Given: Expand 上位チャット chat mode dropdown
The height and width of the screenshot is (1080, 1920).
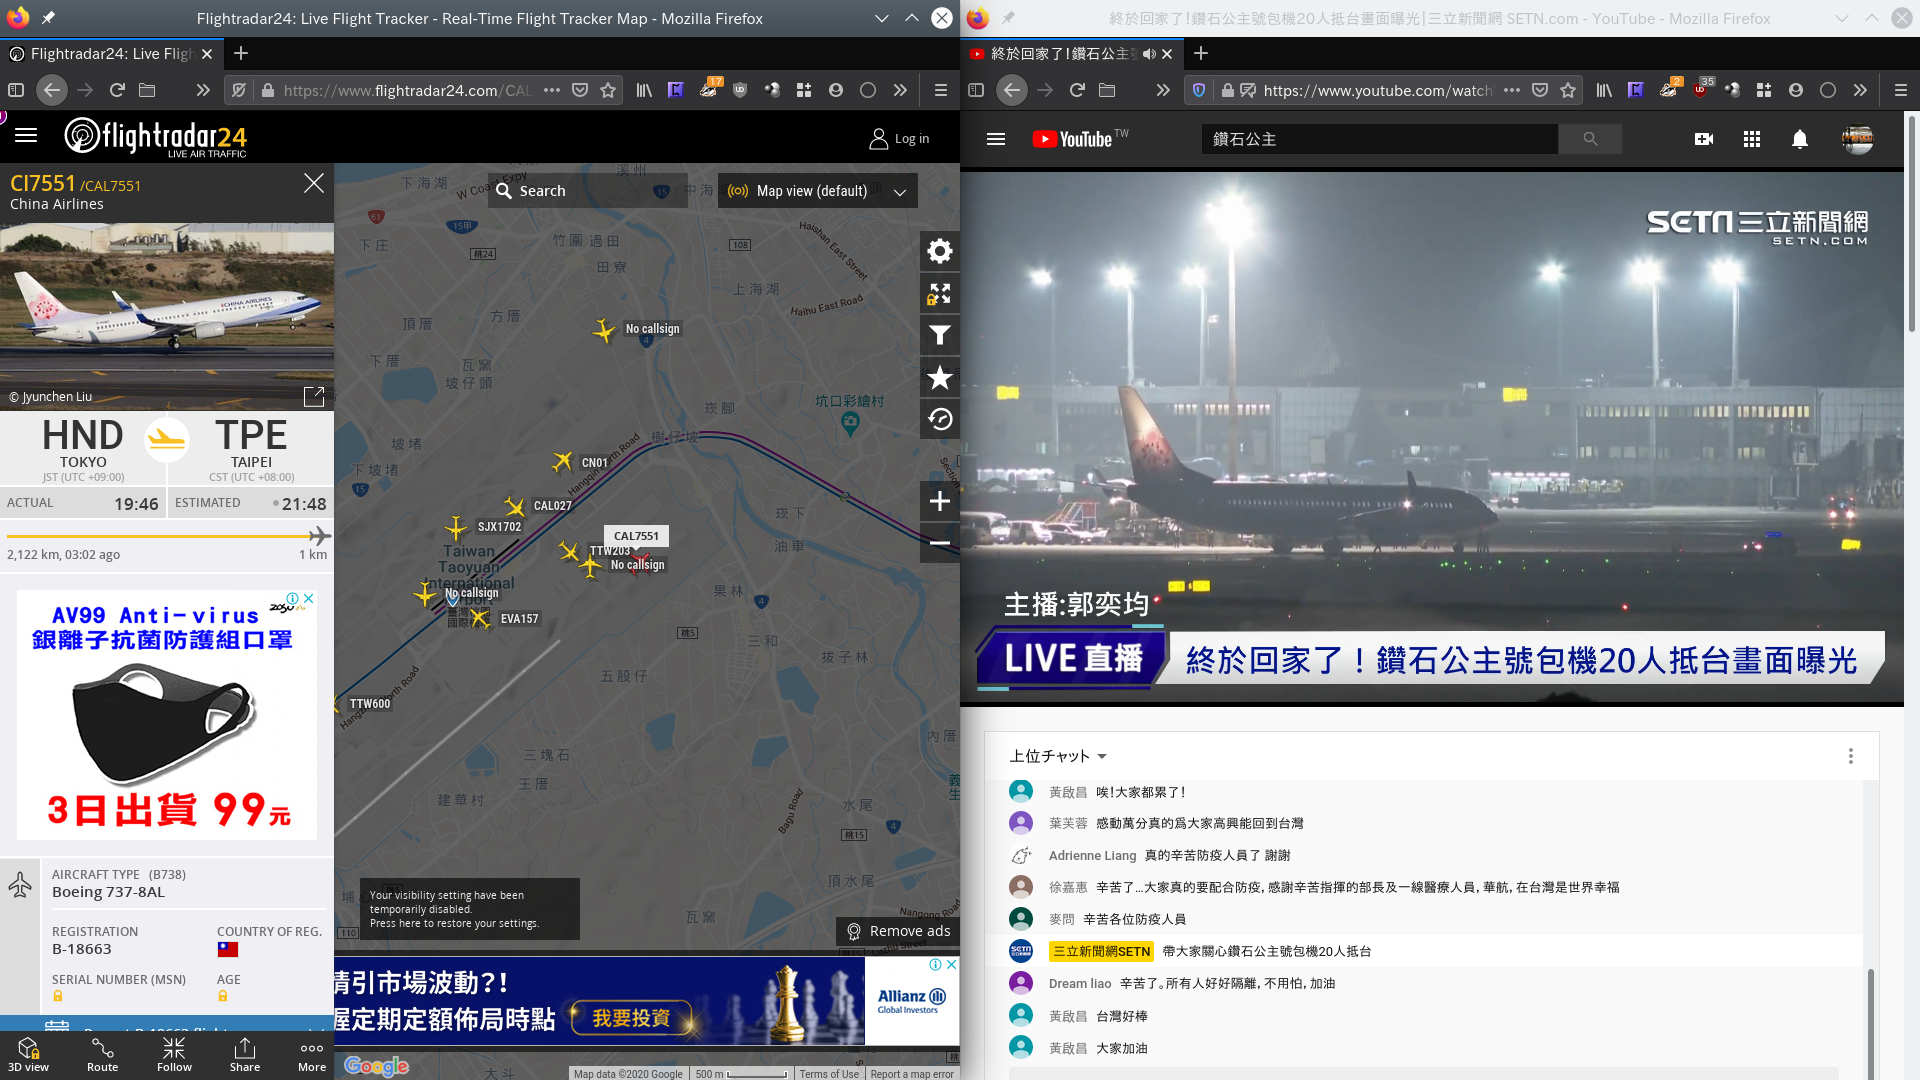Looking at the screenshot, I should point(1058,756).
